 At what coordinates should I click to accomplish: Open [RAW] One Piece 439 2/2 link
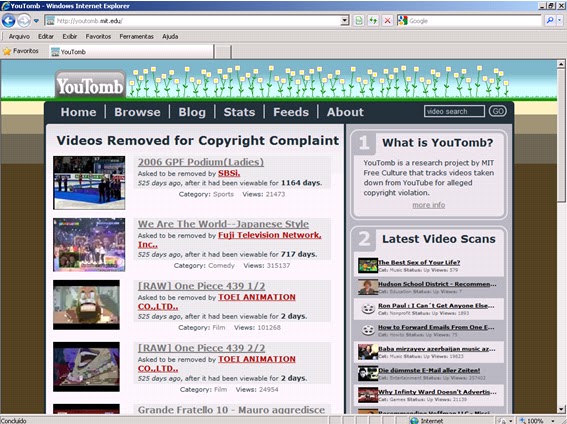point(201,348)
